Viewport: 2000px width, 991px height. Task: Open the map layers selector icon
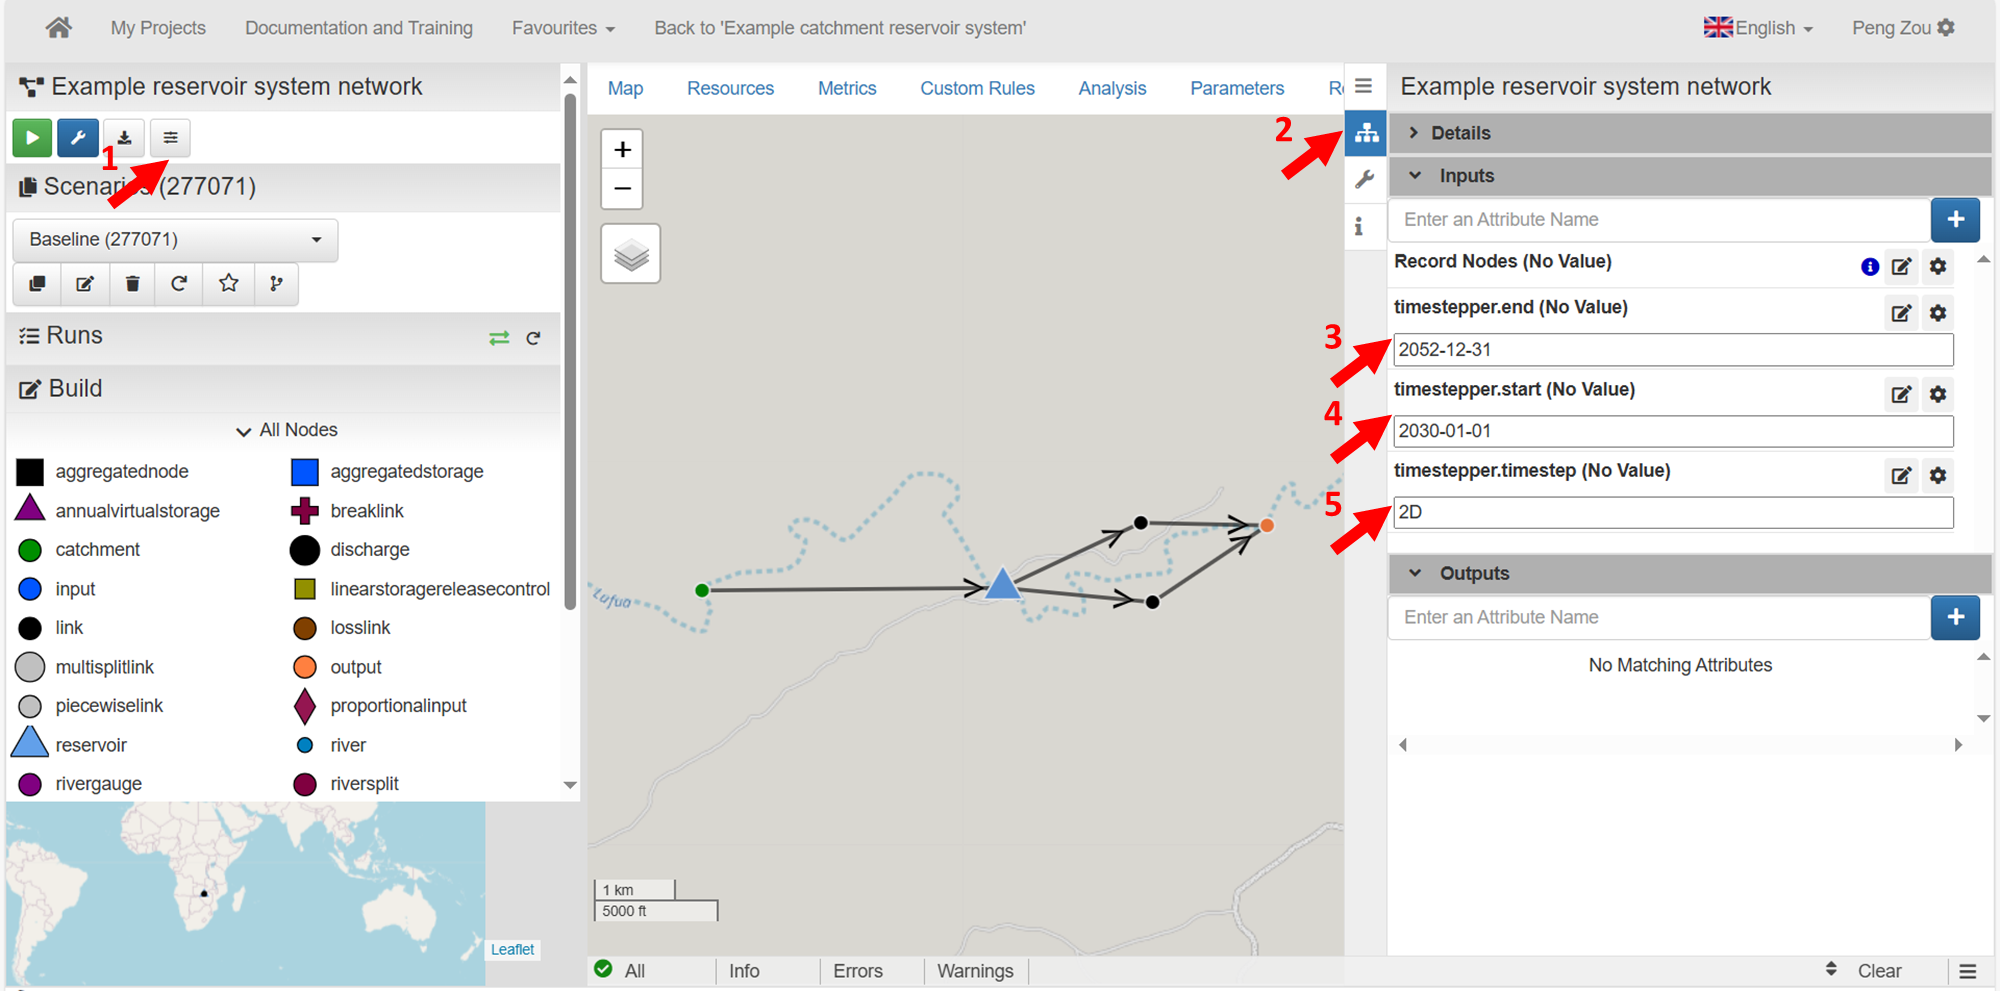(630, 255)
